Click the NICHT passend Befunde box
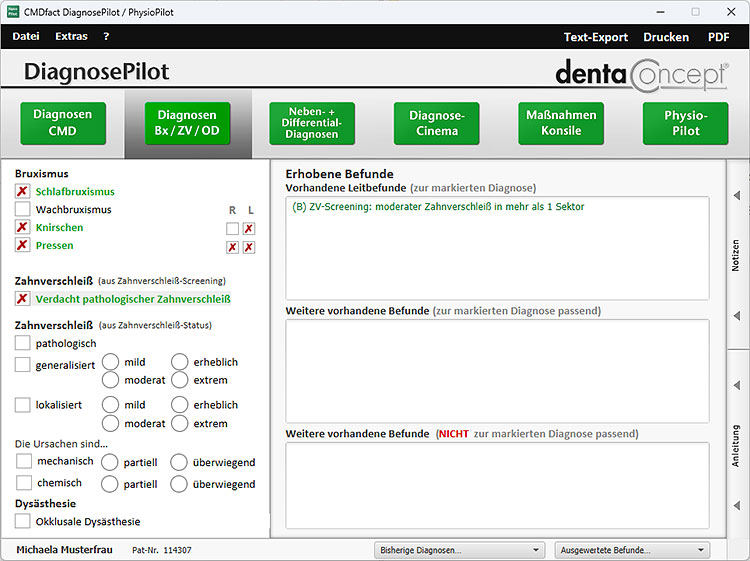 point(497,485)
